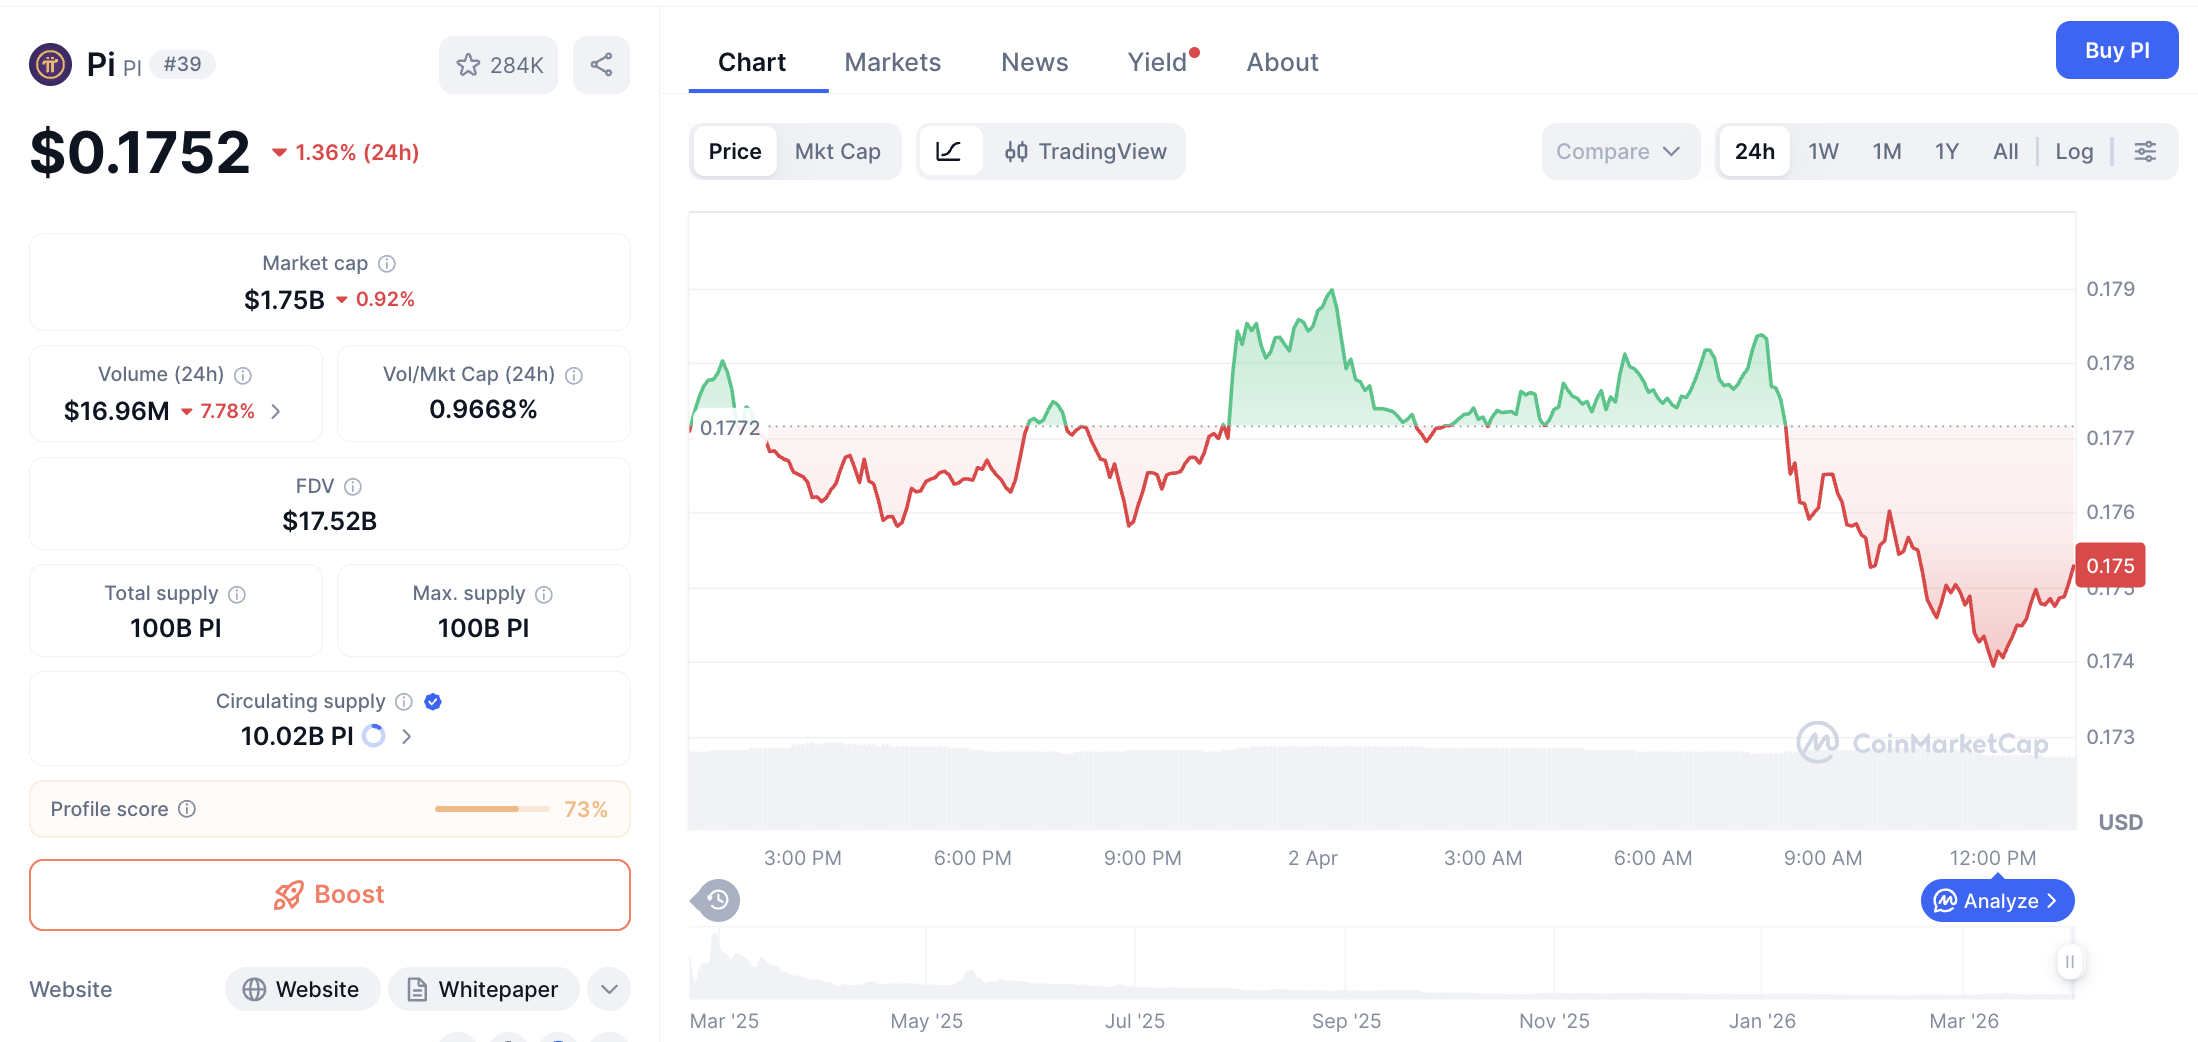The width and height of the screenshot is (2198, 1042).
Task: Enable logarithmic scale with Log
Action: (x=2074, y=151)
